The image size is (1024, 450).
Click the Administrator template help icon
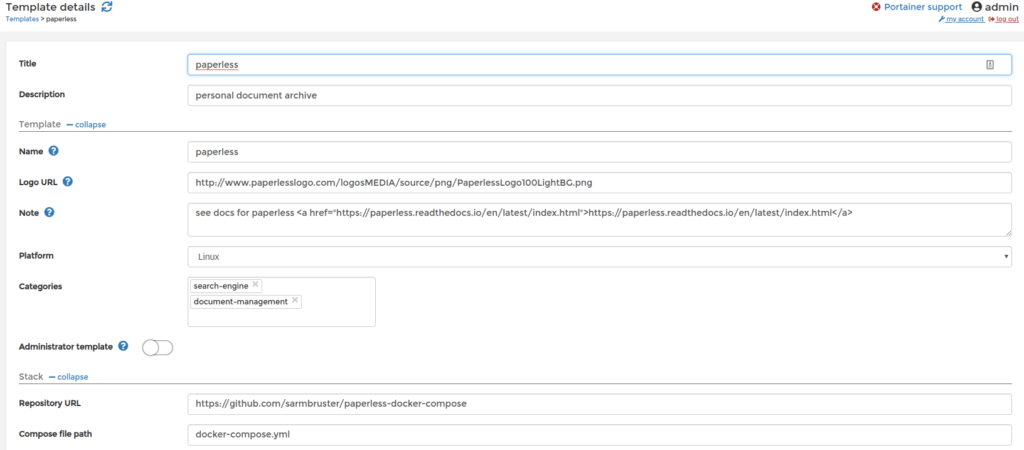(x=123, y=346)
